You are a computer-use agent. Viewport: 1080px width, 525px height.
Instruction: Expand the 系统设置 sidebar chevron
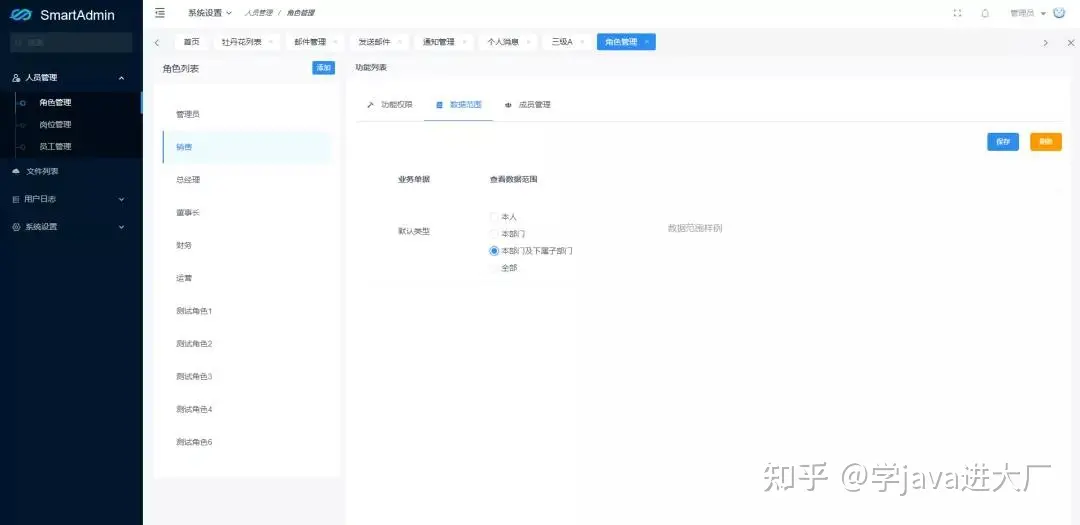(121, 227)
